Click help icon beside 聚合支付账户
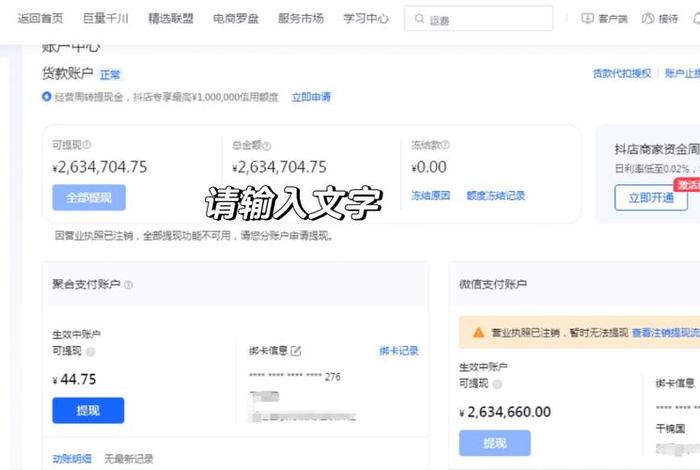The height and width of the screenshot is (470, 700). pos(128,285)
